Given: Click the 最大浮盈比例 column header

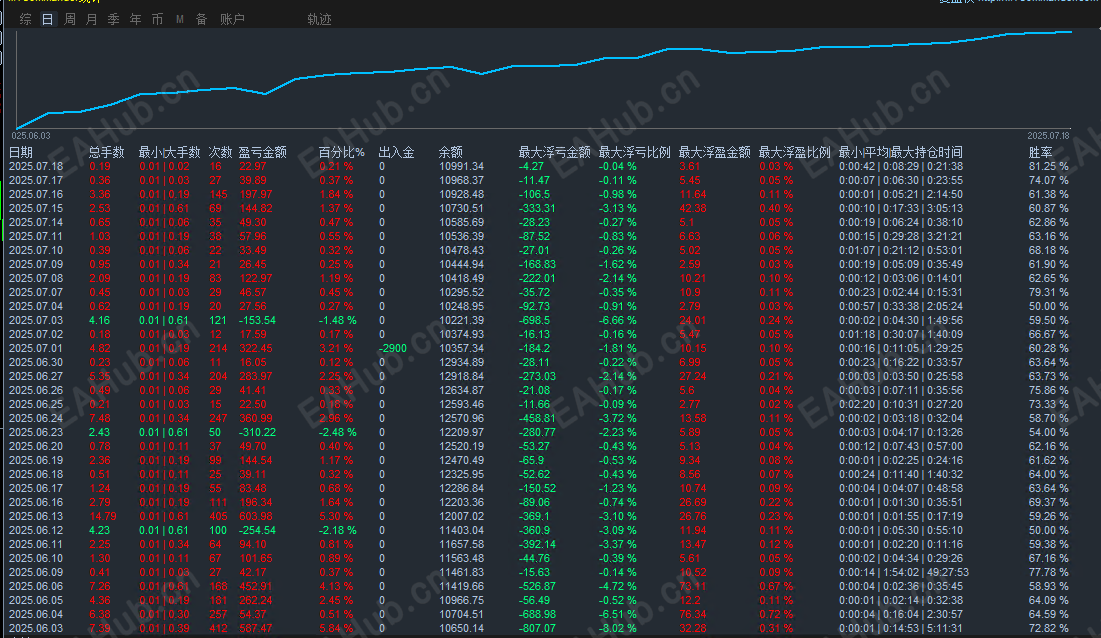Looking at the screenshot, I should click(x=794, y=152).
